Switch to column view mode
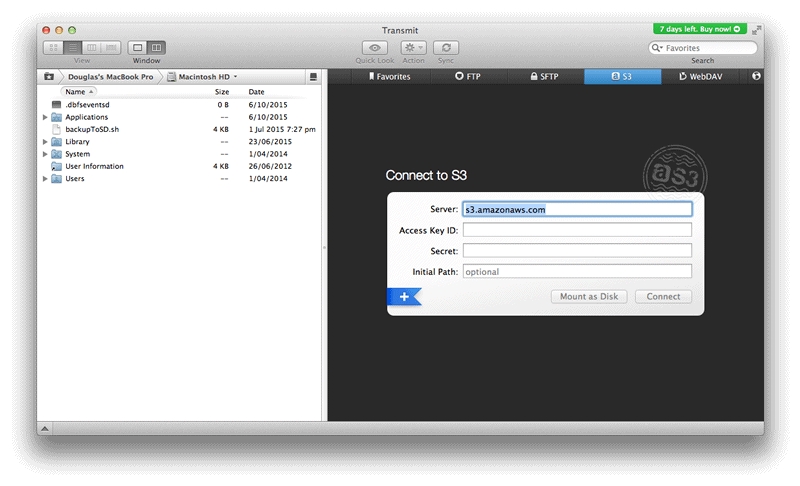Viewport: 800px width, 486px height. (x=92, y=47)
